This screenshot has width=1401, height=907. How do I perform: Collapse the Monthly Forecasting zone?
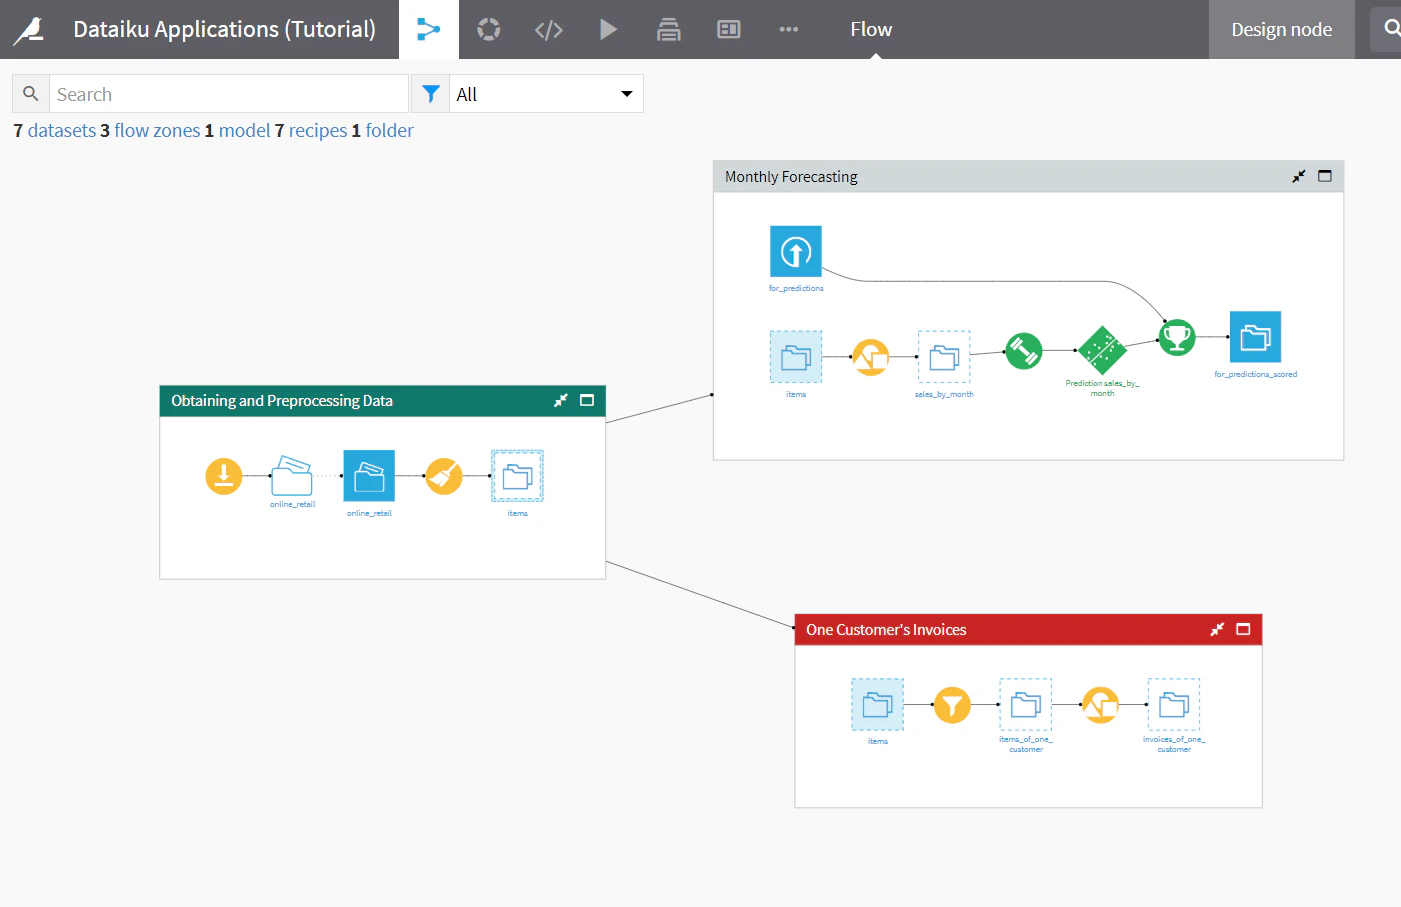pyautogui.click(x=1299, y=177)
